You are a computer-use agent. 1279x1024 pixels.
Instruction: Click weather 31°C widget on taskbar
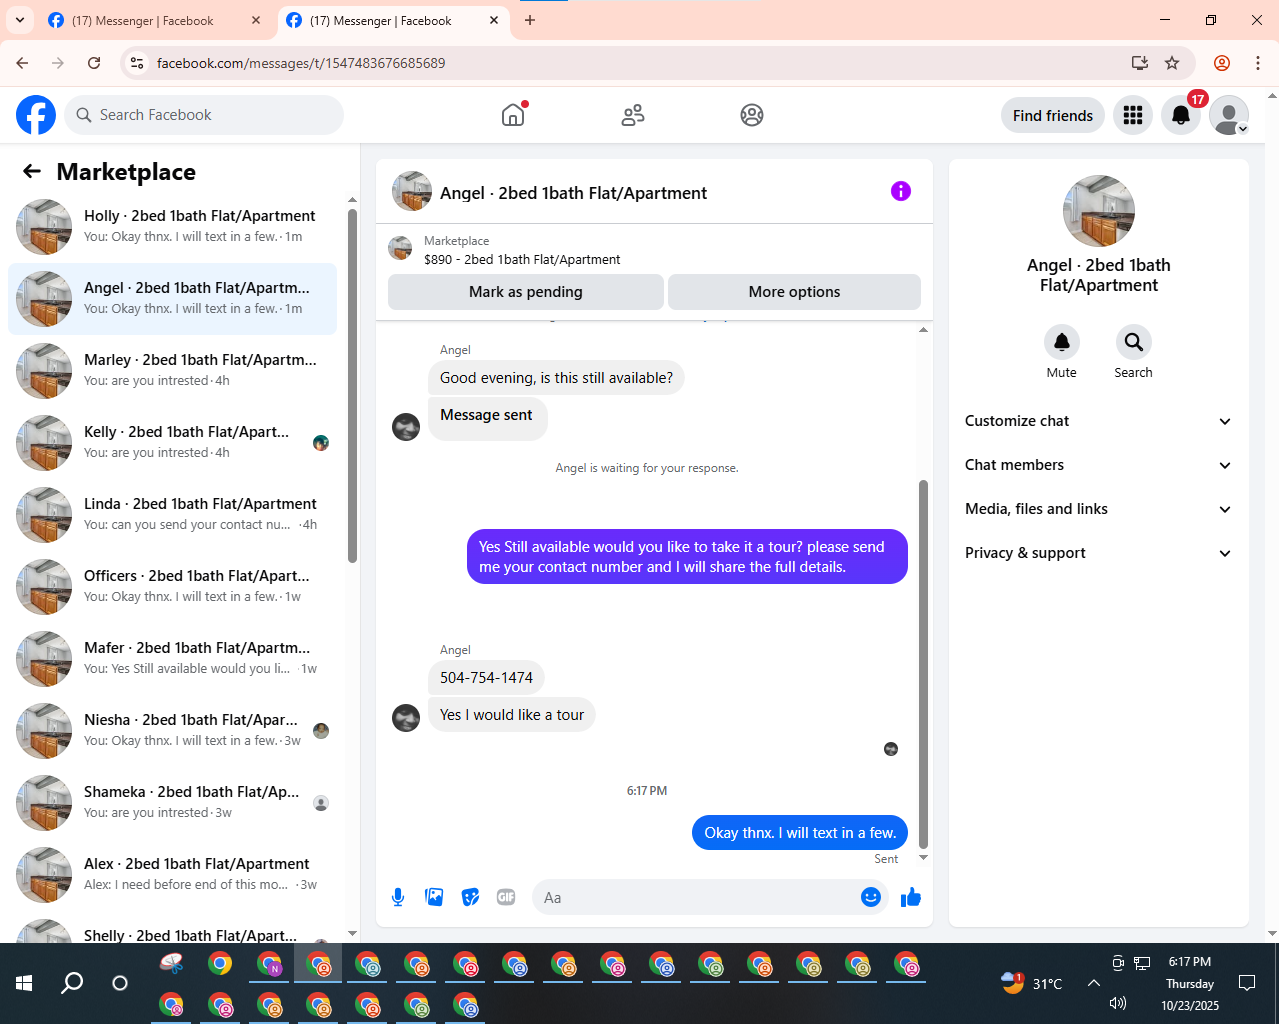pos(1032,983)
